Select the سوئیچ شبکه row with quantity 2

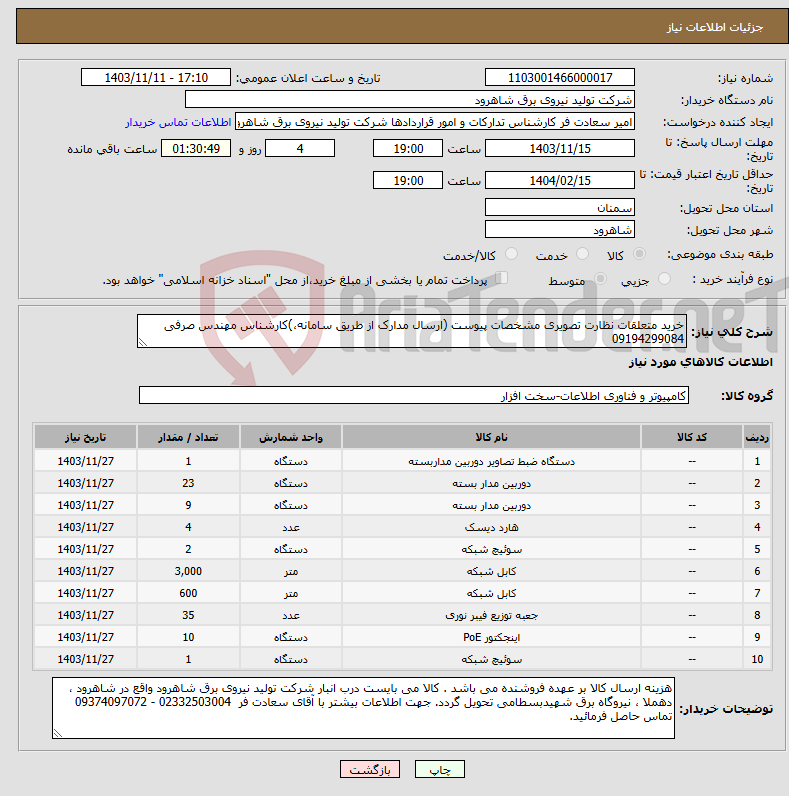402,549
